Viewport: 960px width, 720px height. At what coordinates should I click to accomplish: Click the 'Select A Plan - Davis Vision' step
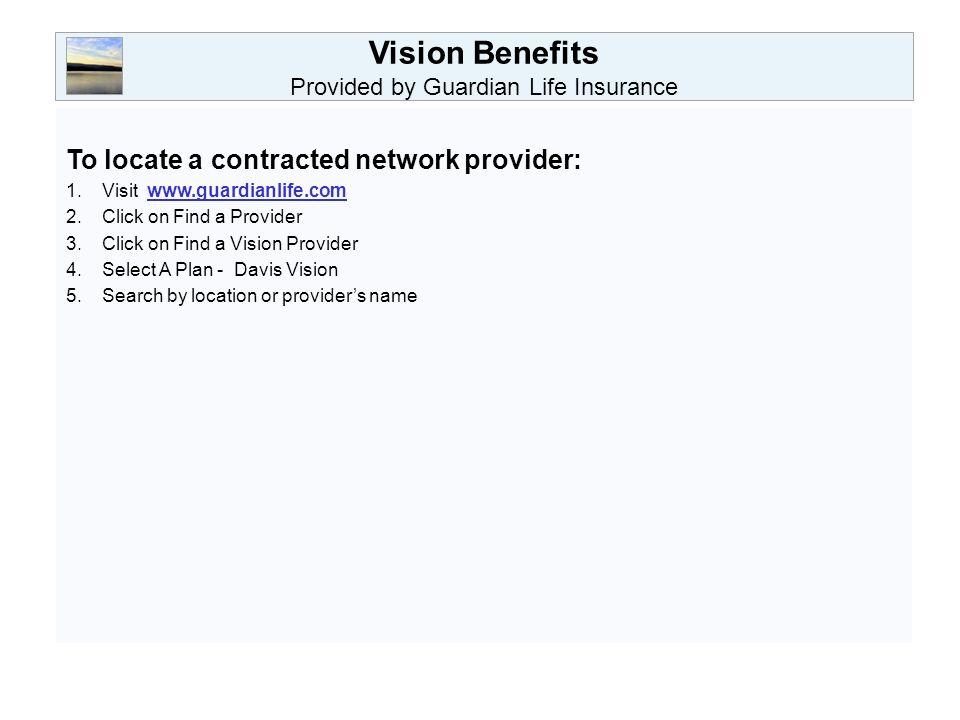[220, 269]
